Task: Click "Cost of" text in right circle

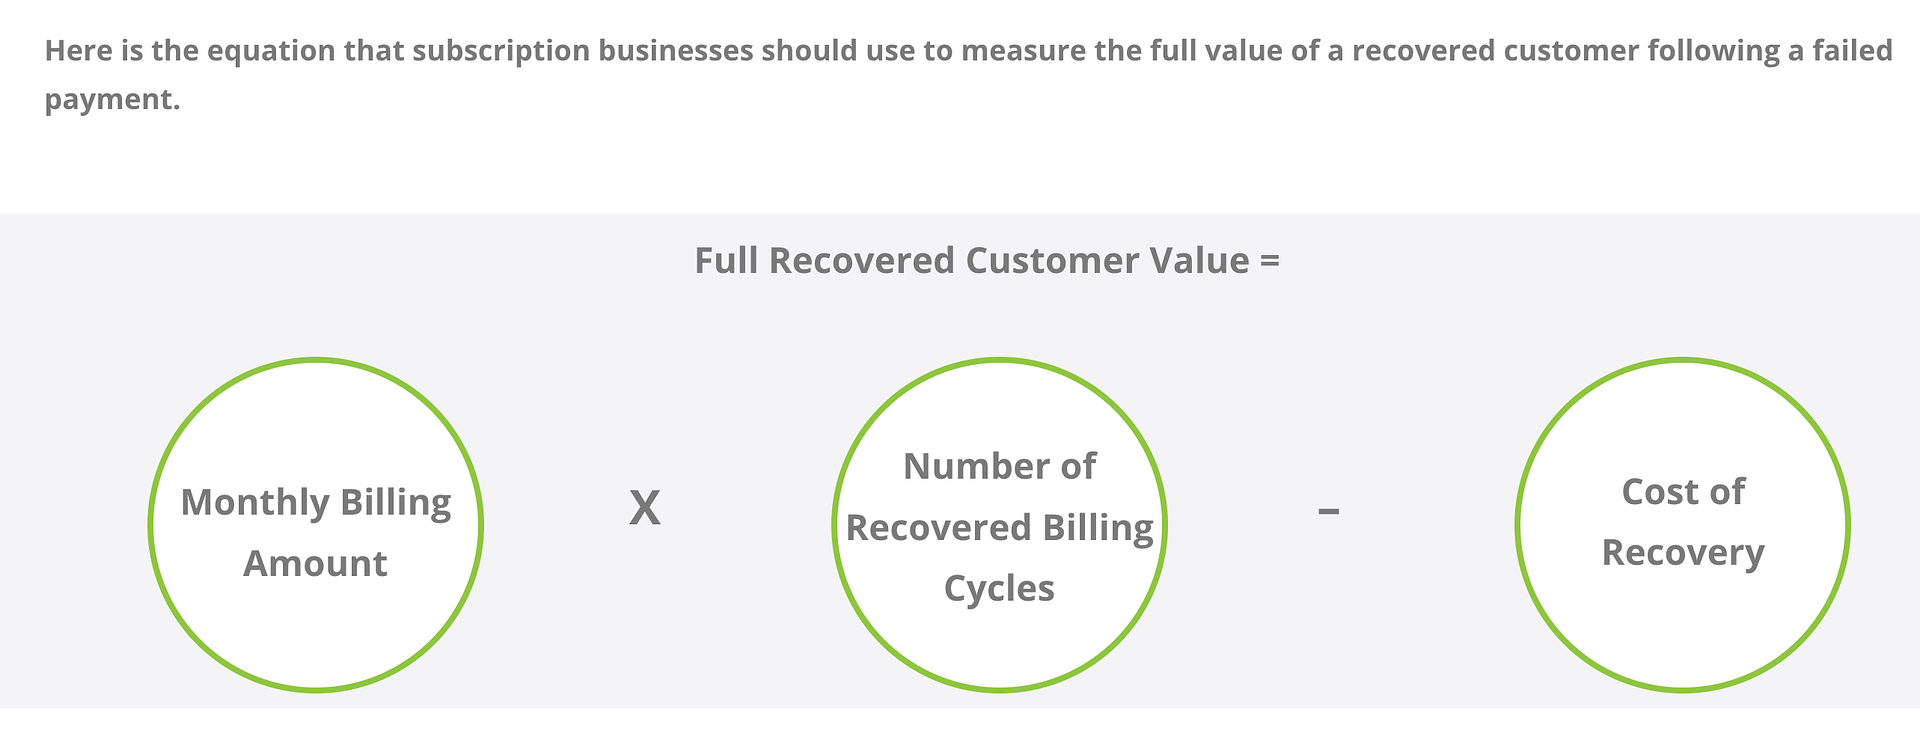Action: coord(1682,491)
